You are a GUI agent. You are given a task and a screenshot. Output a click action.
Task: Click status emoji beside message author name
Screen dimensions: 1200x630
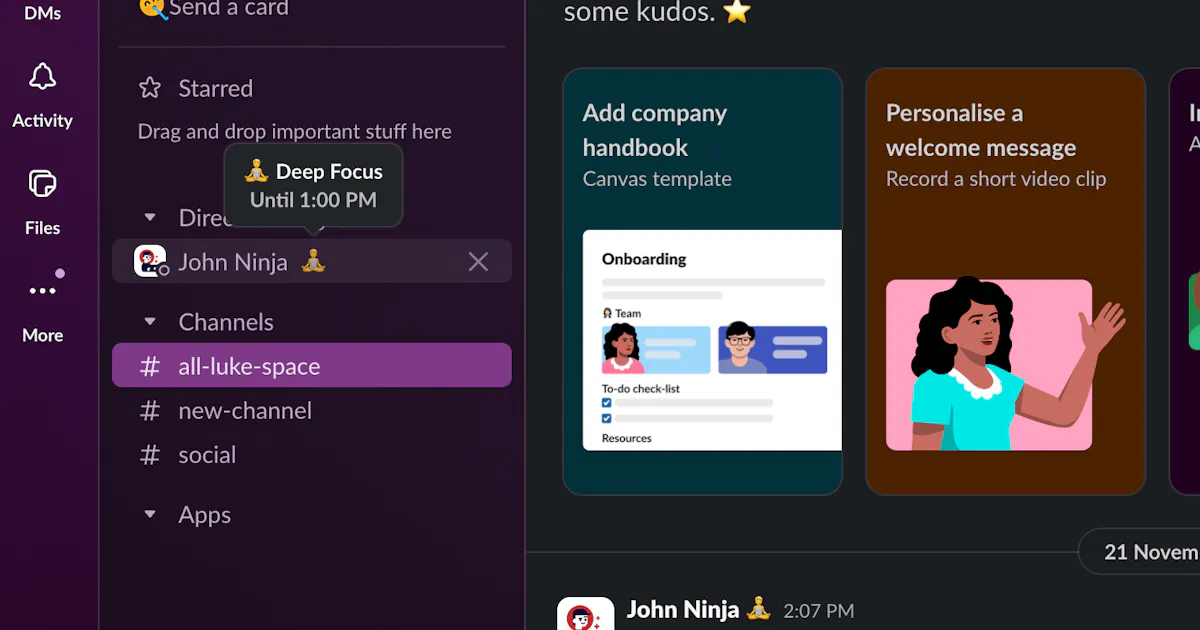pyautogui.click(x=760, y=608)
